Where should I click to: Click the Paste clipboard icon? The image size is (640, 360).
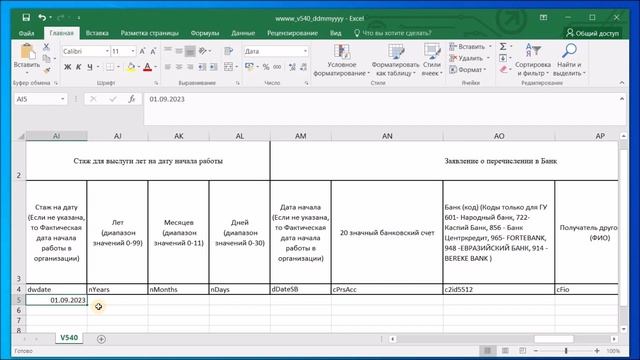[27, 52]
